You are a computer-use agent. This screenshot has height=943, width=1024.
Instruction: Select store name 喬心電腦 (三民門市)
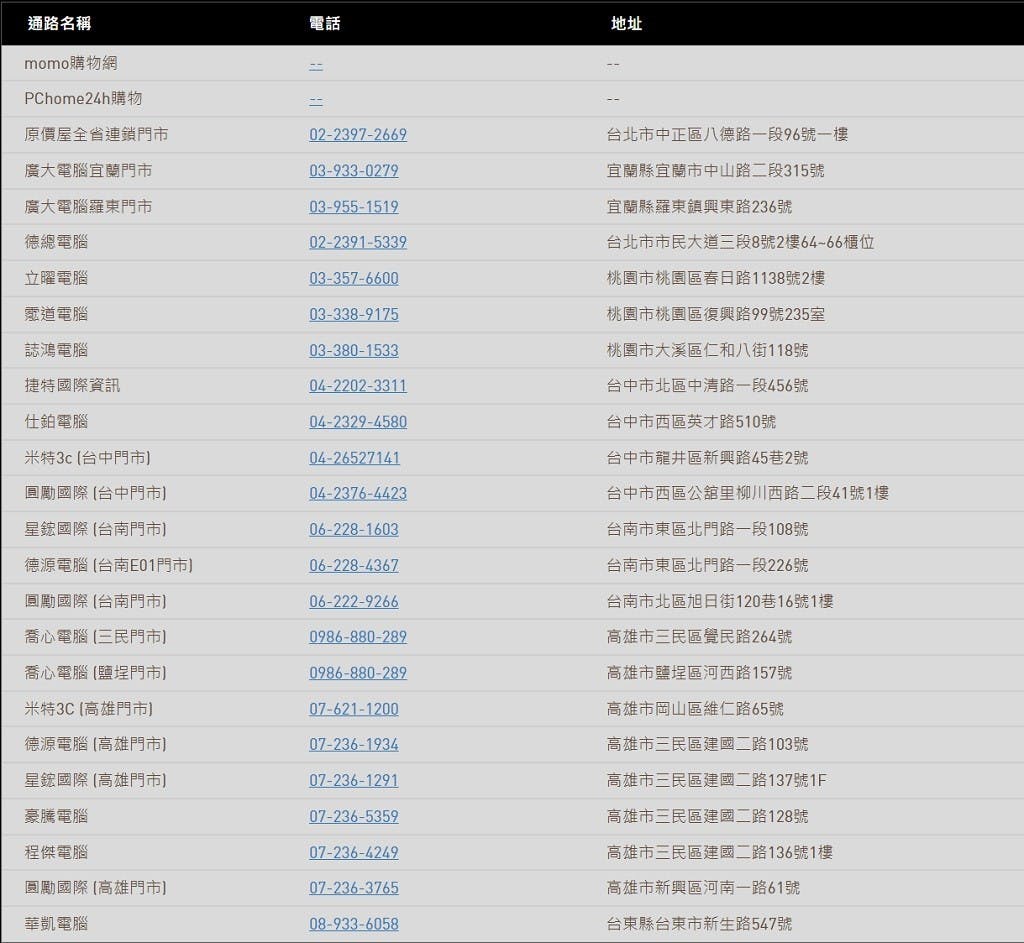click(x=95, y=637)
